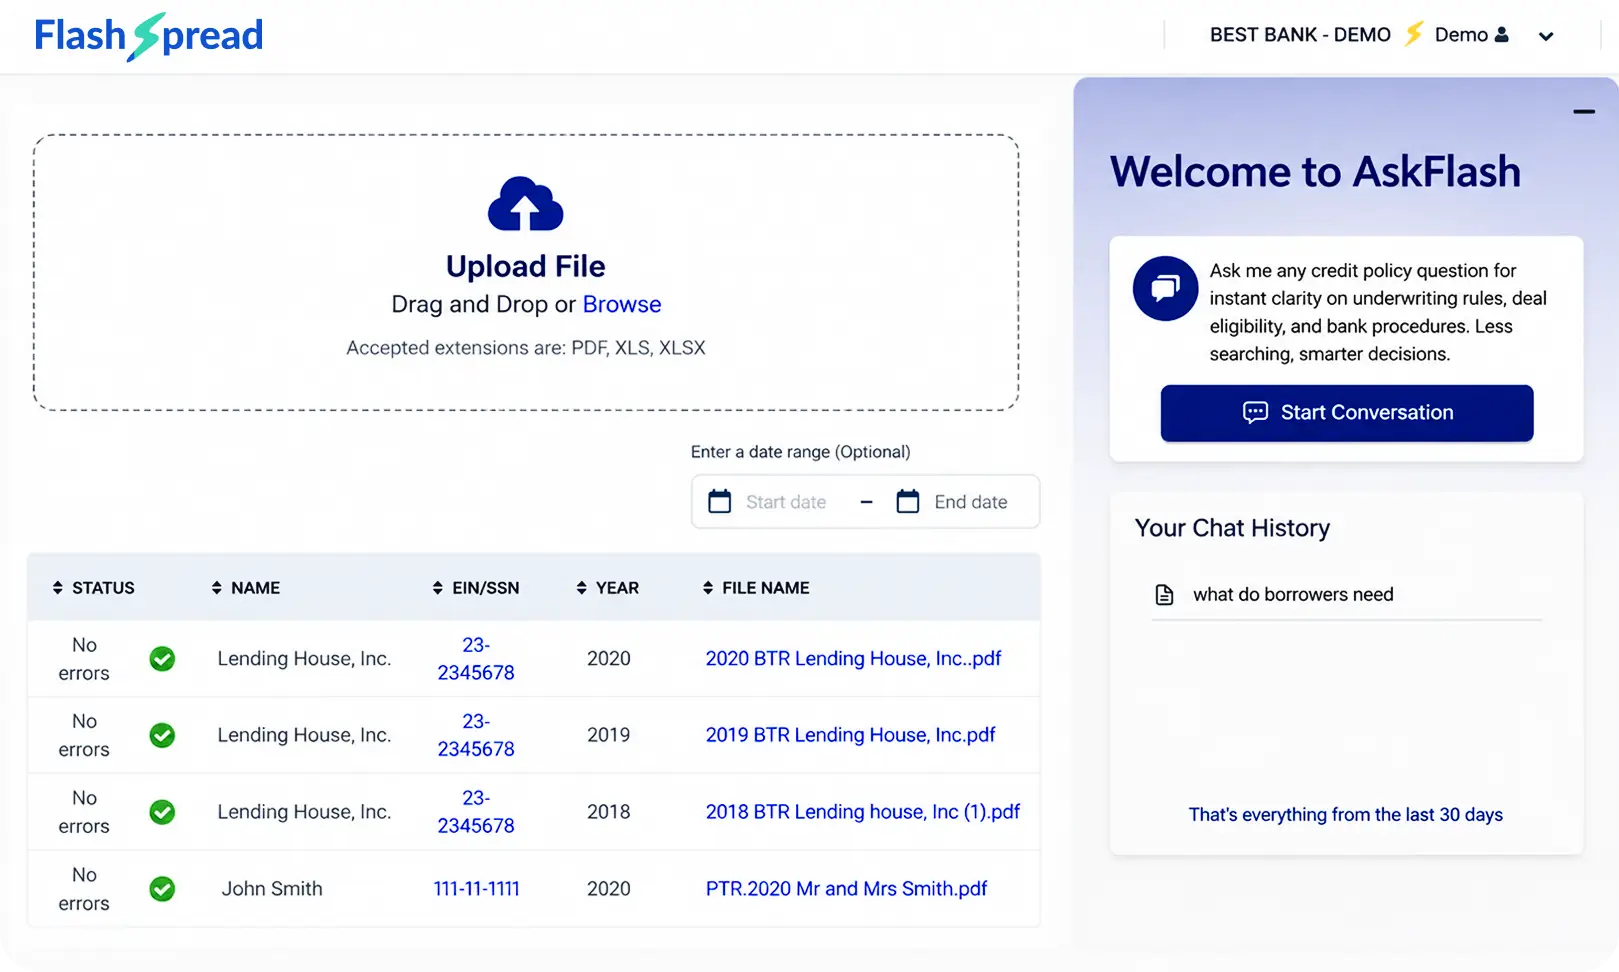The width and height of the screenshot is (1619, 972).
Task: Open 2019 BTR Lending House, Inc.pdf
Action: 850,735
